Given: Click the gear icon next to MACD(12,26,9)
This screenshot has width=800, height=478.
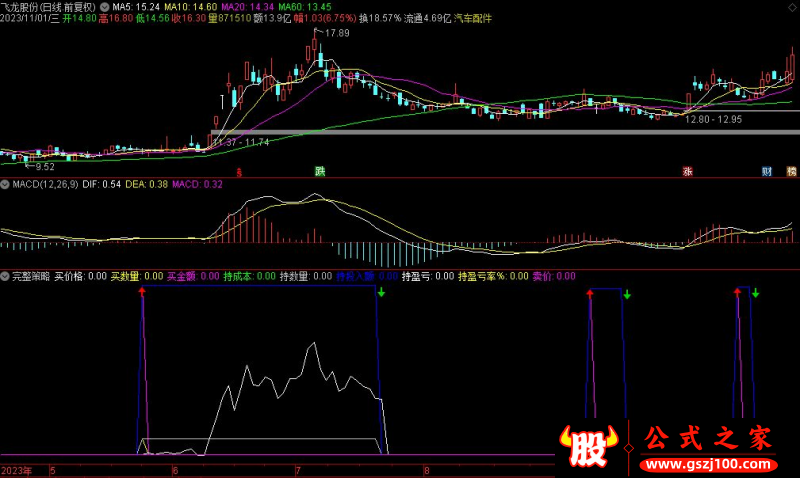Looking at the screenshot, I should pos(5,184).
